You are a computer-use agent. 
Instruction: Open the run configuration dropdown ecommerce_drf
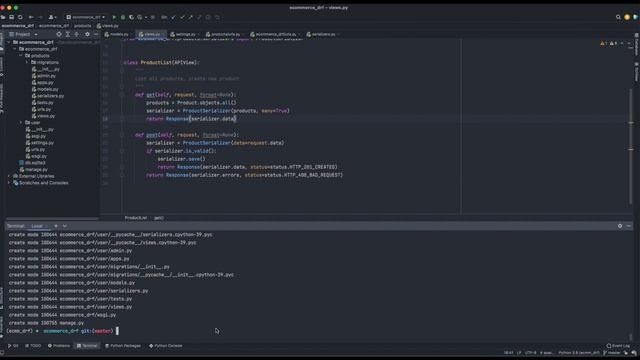tap(86, 17)
